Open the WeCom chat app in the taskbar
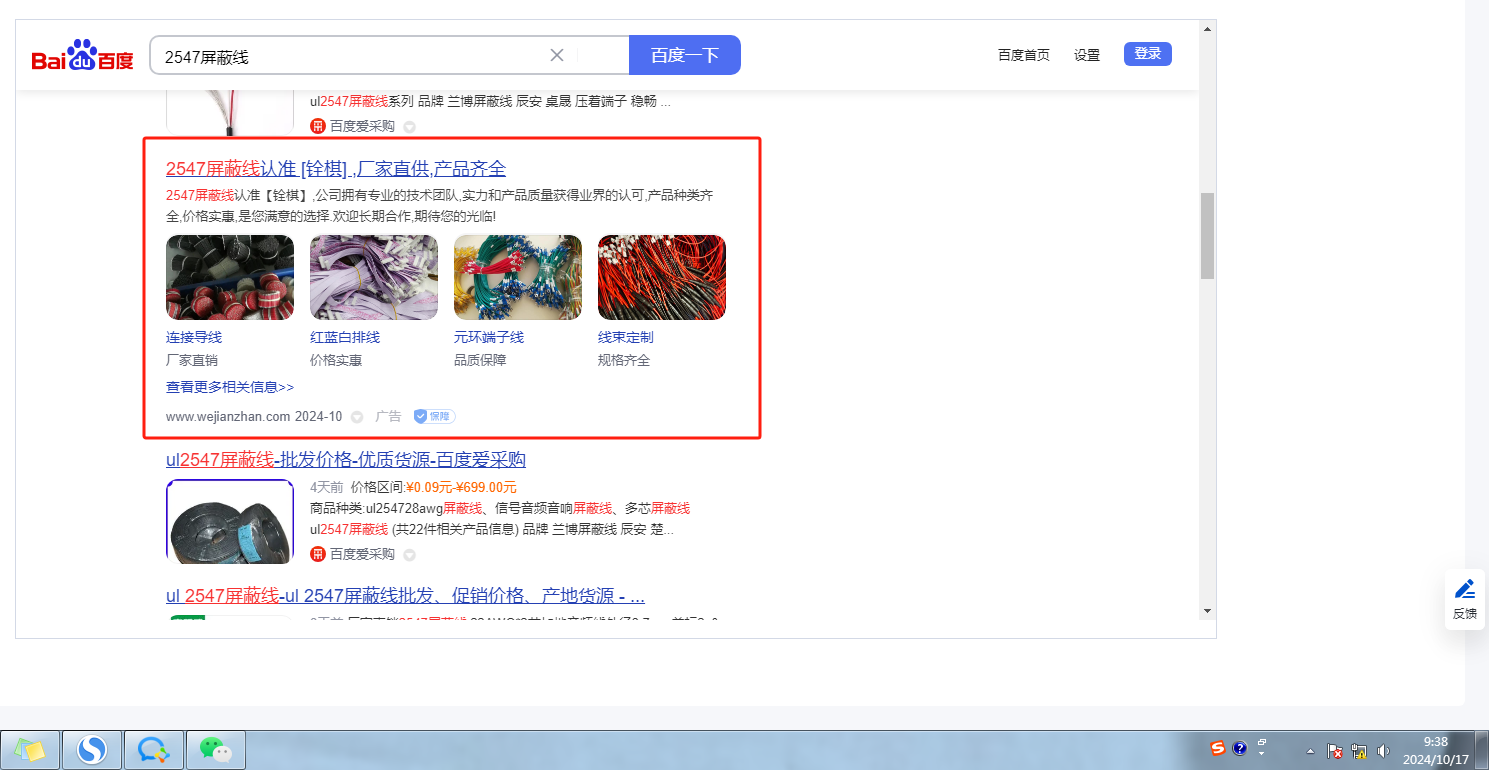 point(154,750)
